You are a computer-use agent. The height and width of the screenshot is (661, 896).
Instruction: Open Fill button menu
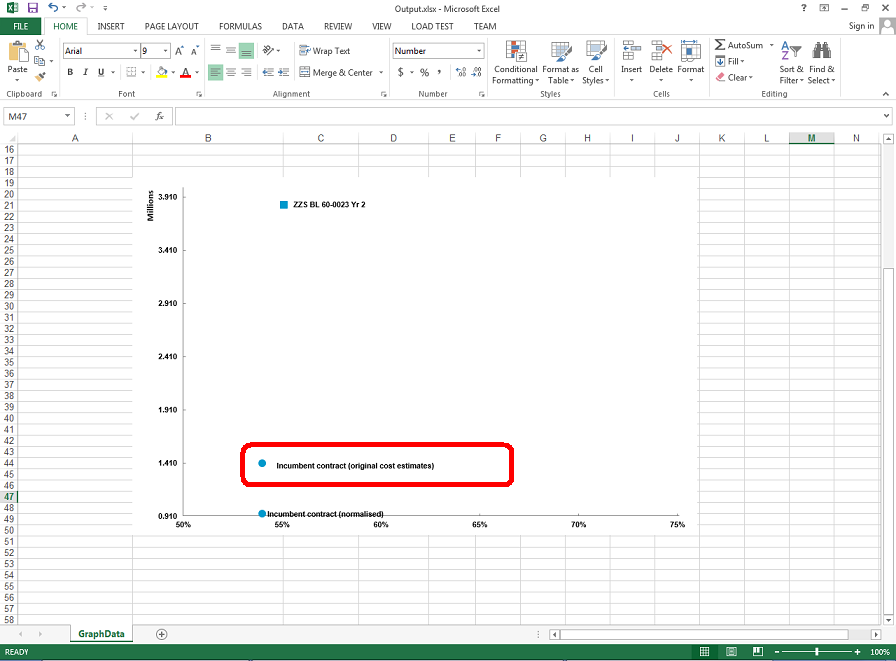pos(730,61)
